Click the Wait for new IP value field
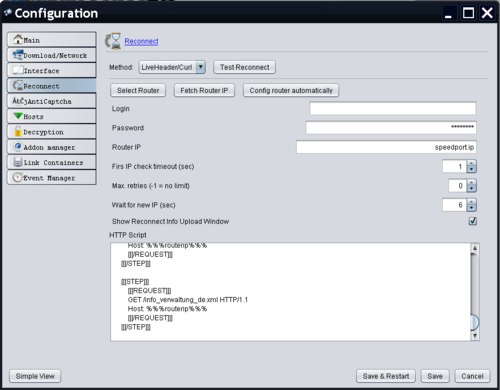Screen dimensions: 500x390 (x=455, y=205)
